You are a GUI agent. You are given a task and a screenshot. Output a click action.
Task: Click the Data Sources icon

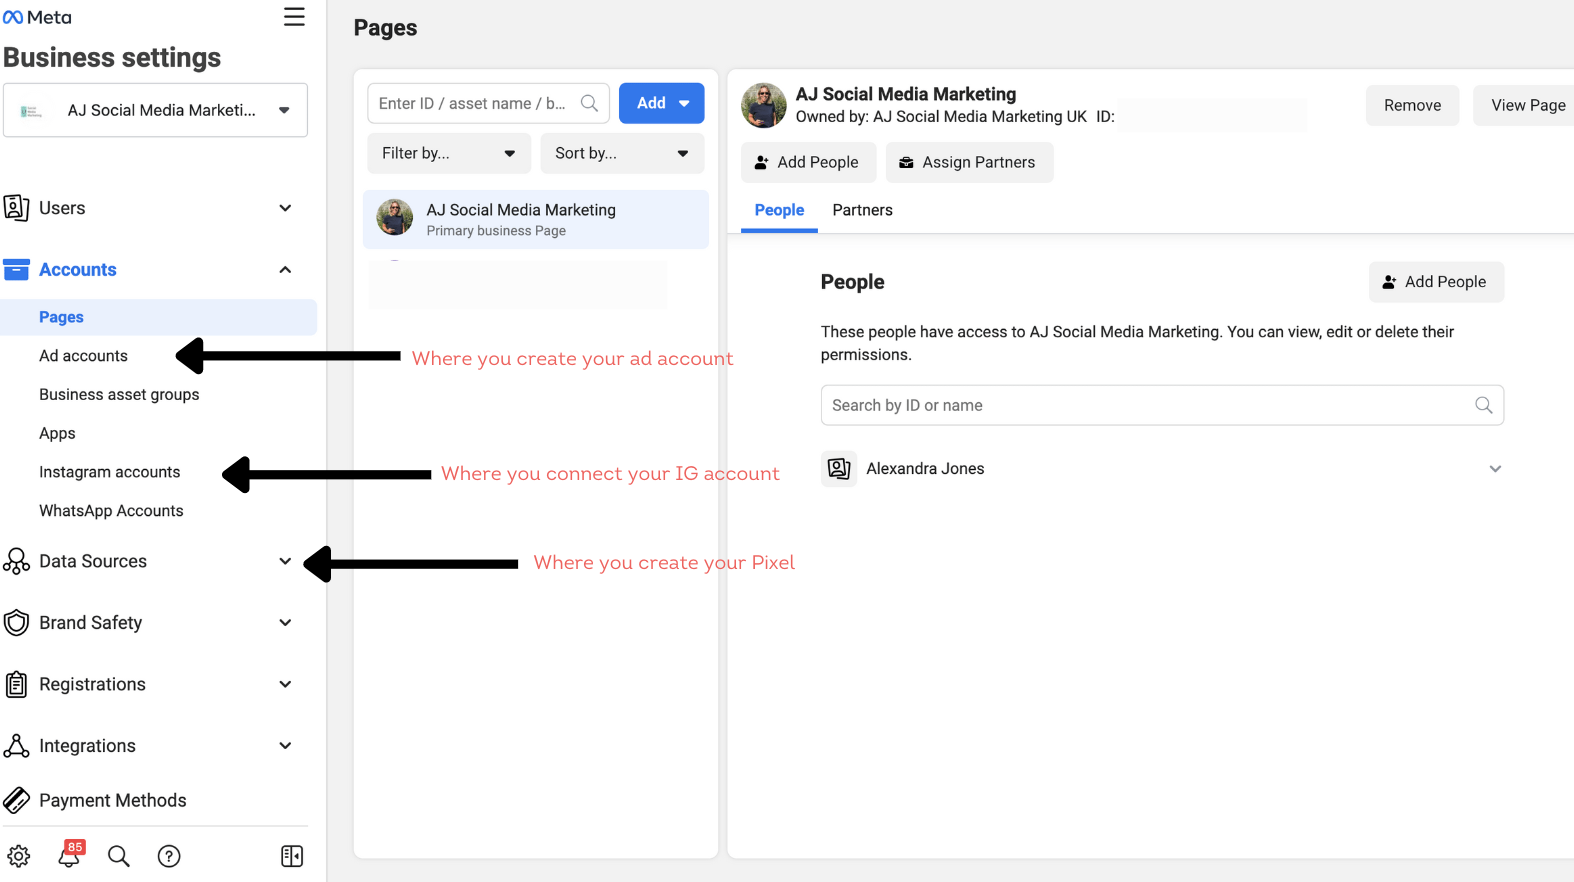point(16,561)
